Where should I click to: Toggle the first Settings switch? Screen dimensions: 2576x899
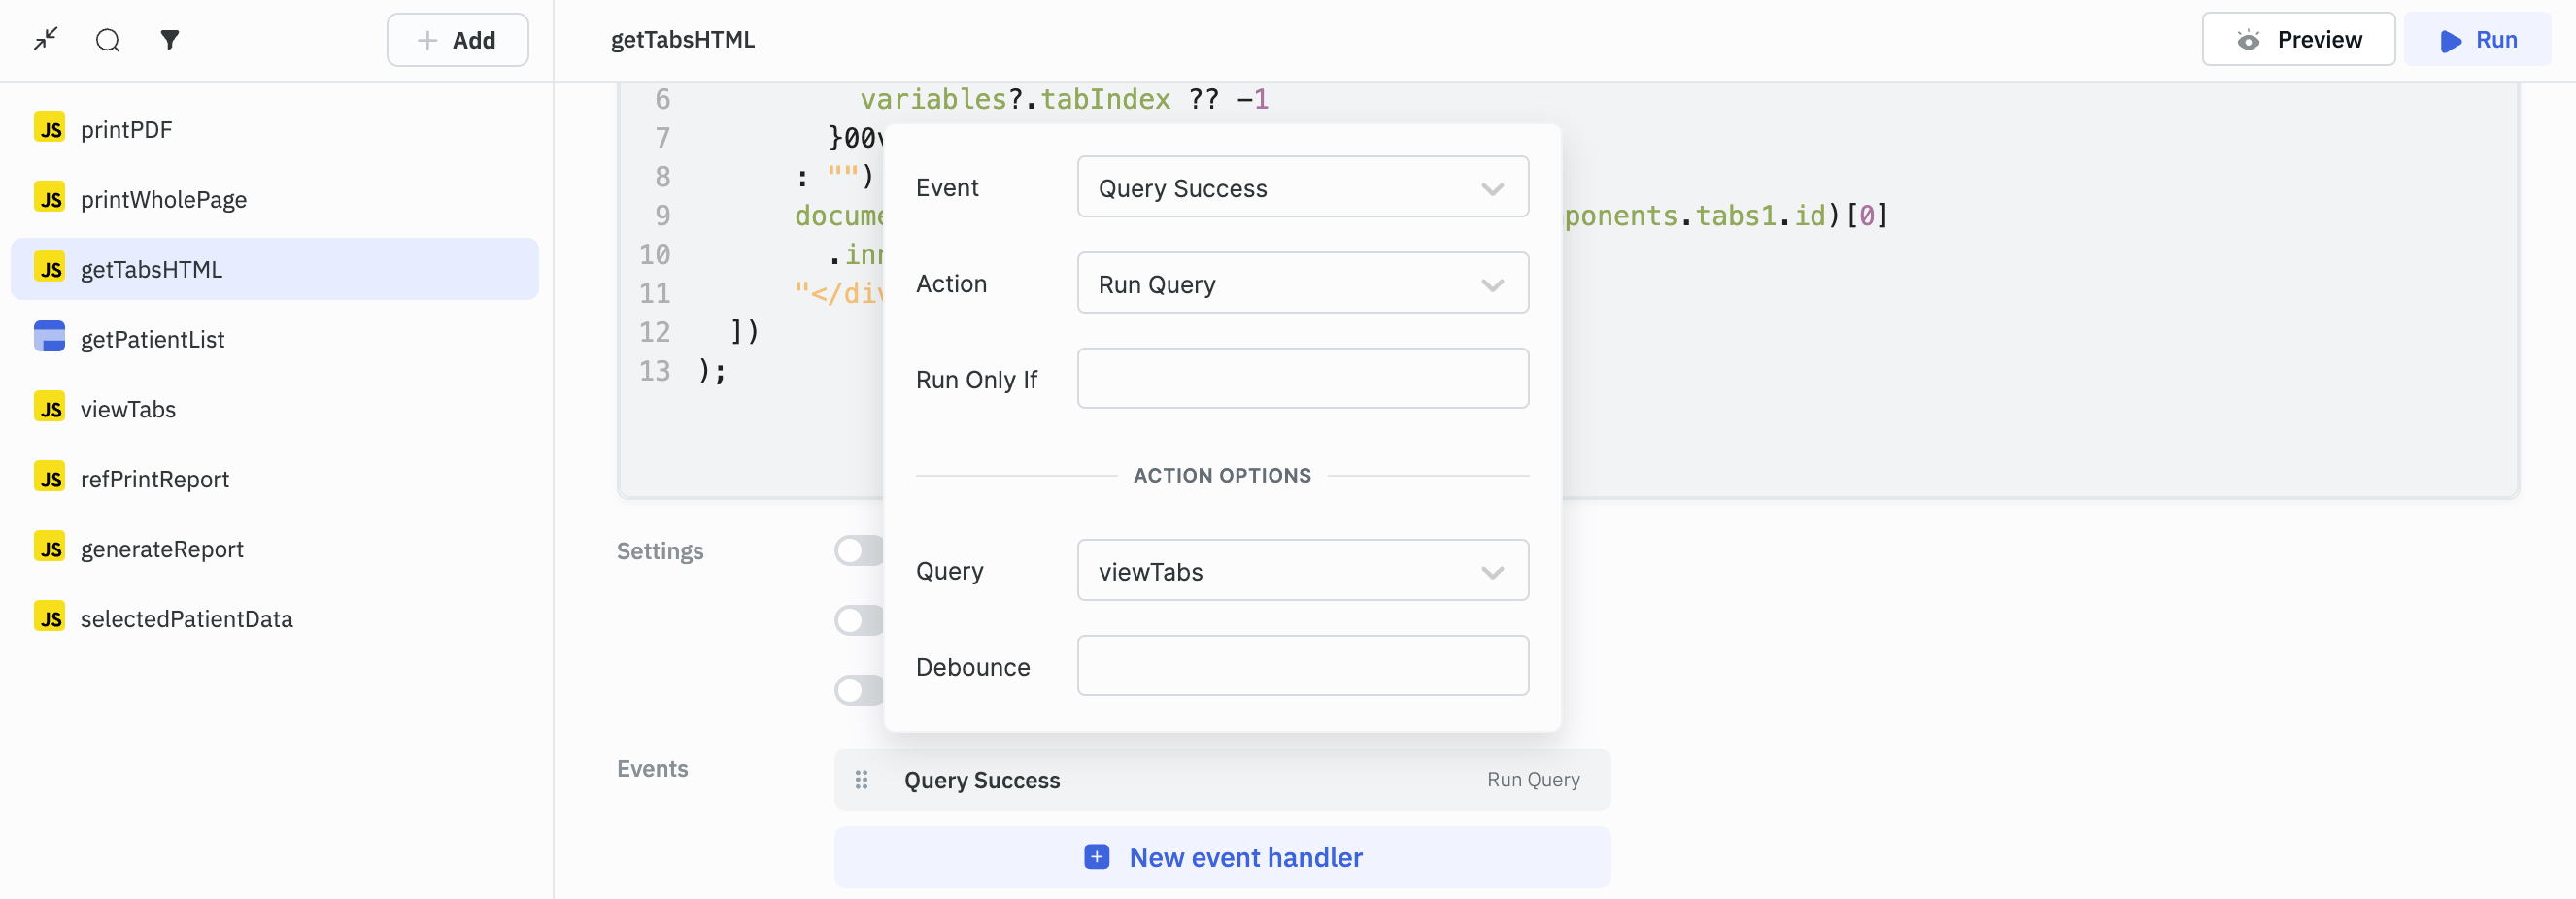click(859, 551)
